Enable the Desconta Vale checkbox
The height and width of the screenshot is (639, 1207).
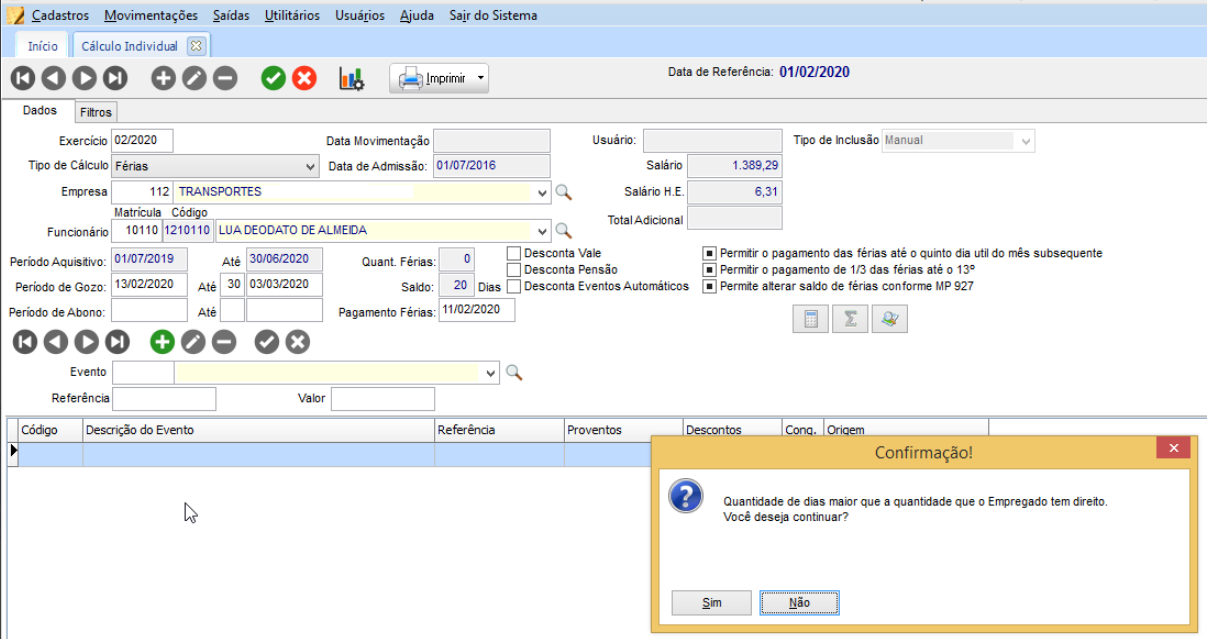(x=514, y=254)
